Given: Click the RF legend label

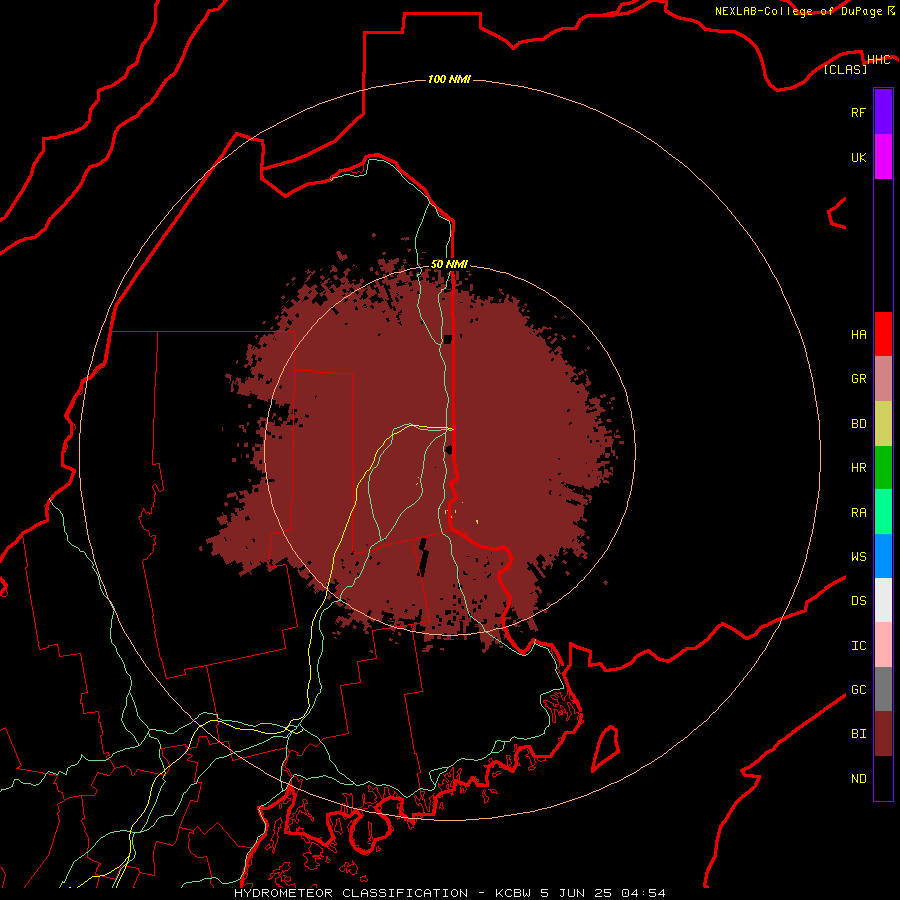Looking at the screenshot, I should (858, 112).
